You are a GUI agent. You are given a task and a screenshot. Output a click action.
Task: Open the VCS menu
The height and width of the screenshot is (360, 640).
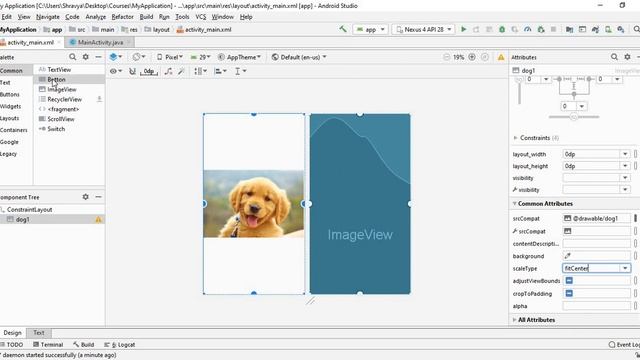click(200, 17)
